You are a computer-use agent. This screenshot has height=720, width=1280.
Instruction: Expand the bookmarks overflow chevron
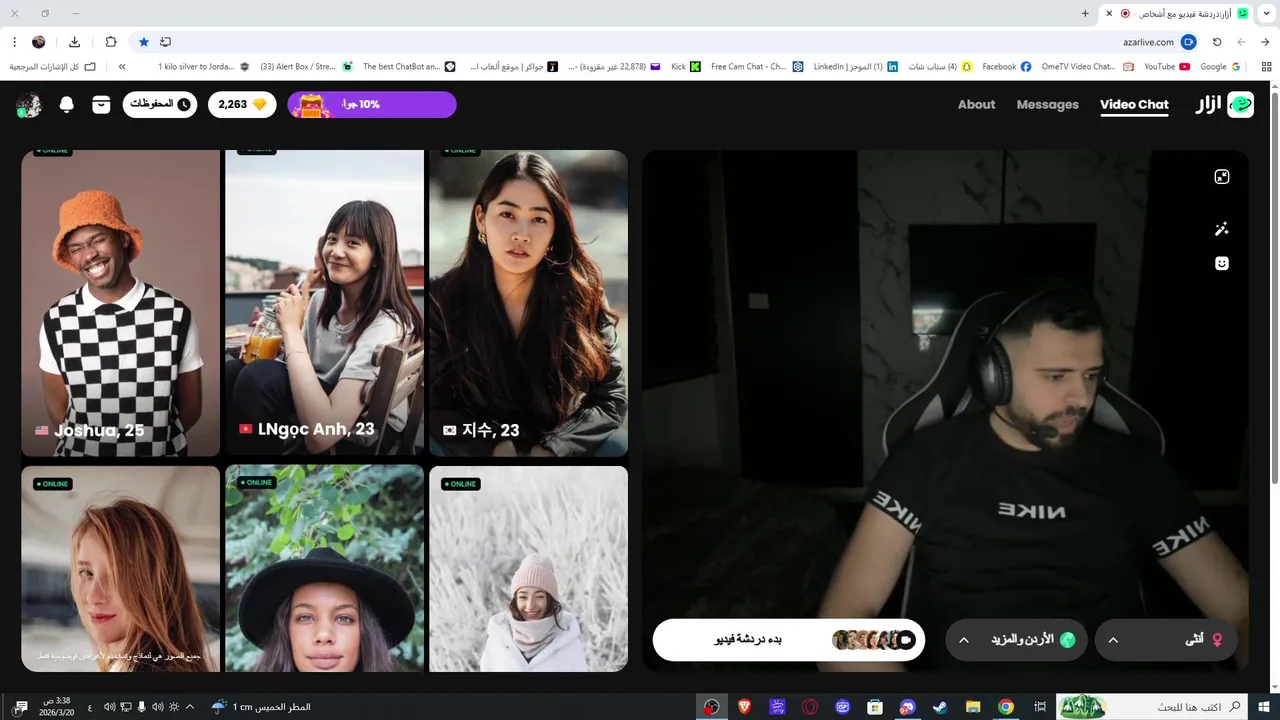pos(122,66)
